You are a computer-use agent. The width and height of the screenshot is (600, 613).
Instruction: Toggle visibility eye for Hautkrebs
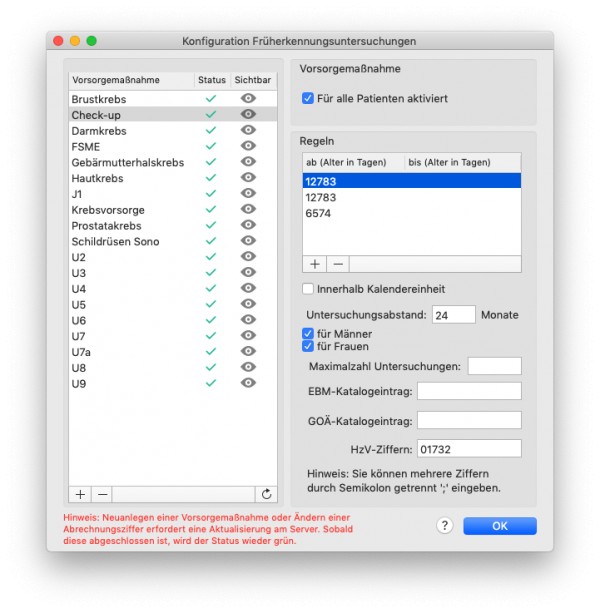(x=248, y=177)
